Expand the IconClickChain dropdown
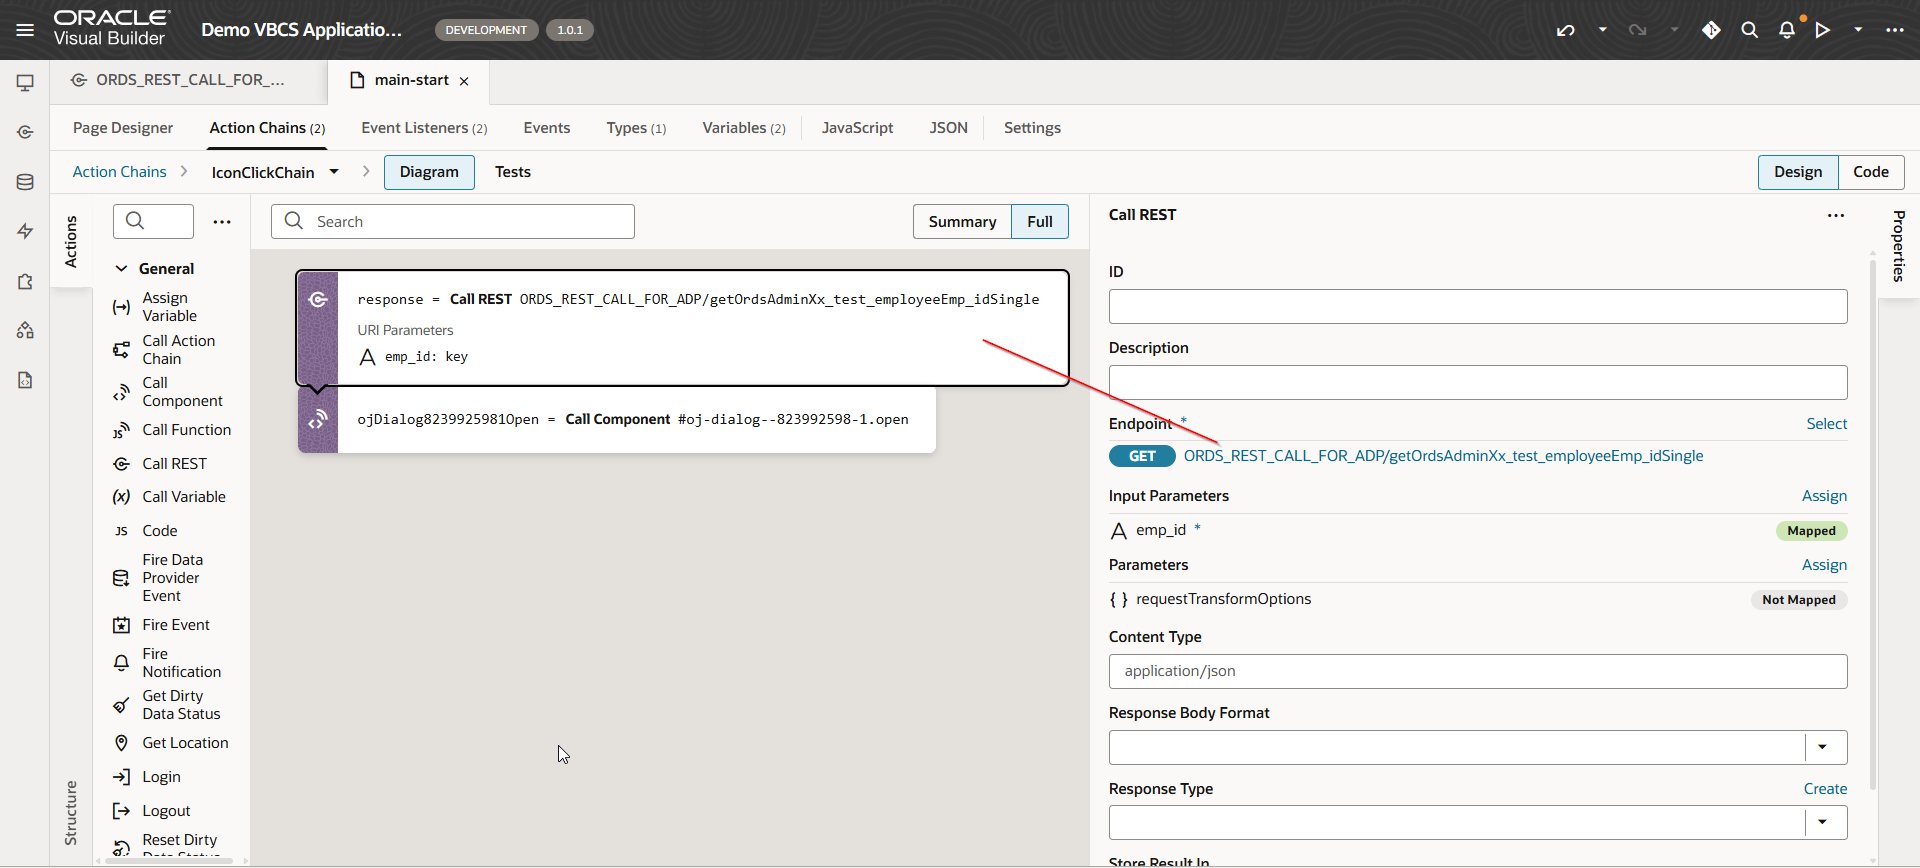Viewport: 1920px width, 868px height. point(334,172)
